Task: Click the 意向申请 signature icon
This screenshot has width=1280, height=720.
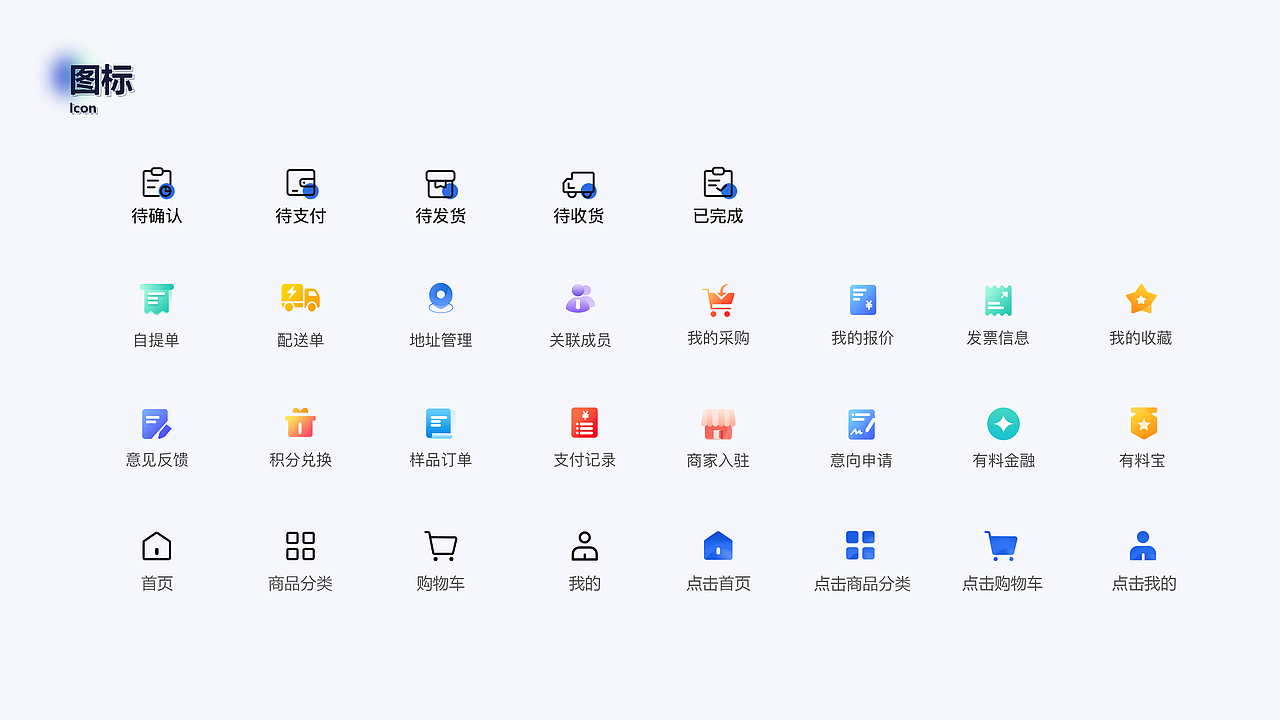Action: [861, 424]
